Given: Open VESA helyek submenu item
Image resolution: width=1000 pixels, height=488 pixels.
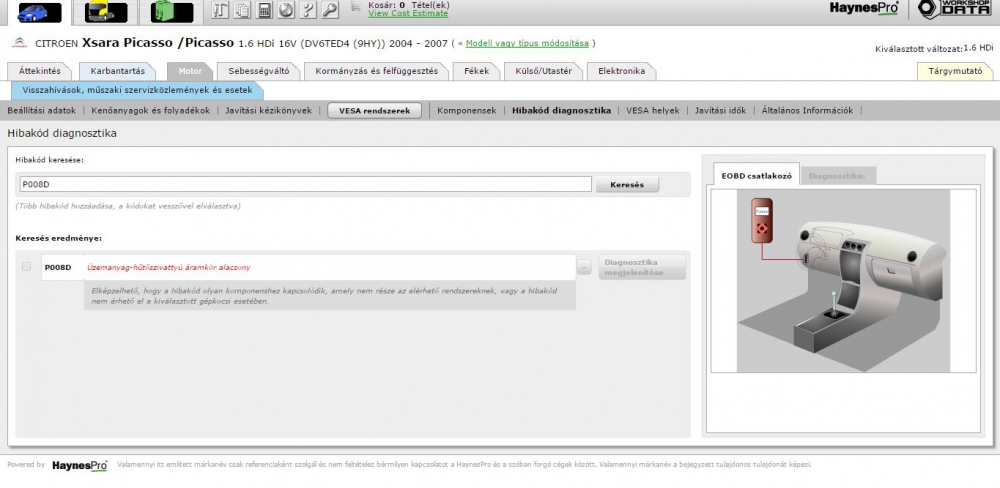Looking at the screenshot, I should tap(653, 110).
